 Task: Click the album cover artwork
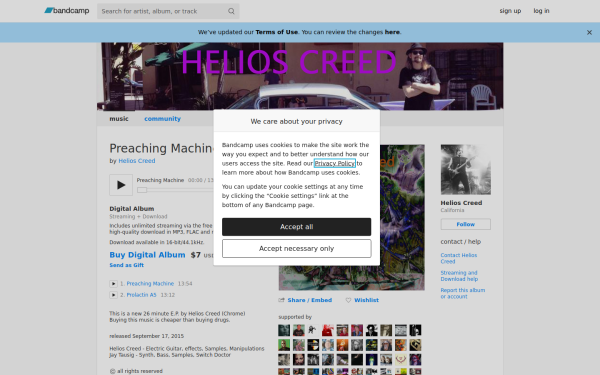click(402, 217)
